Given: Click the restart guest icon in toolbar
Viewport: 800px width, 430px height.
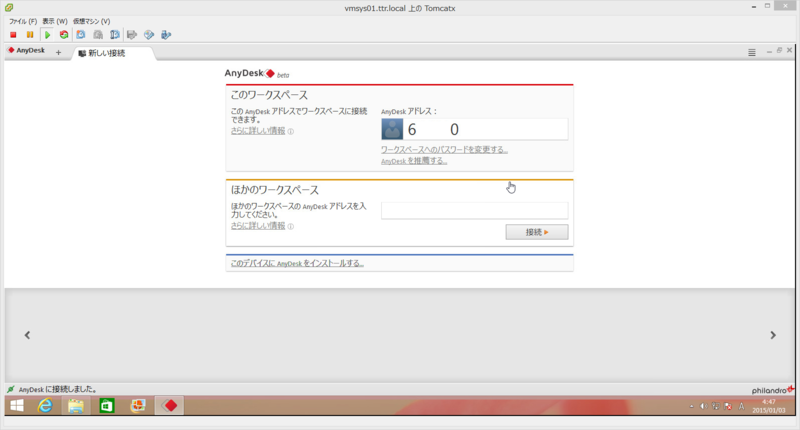Looking at the screenshot, I should (x=64, y=35).
